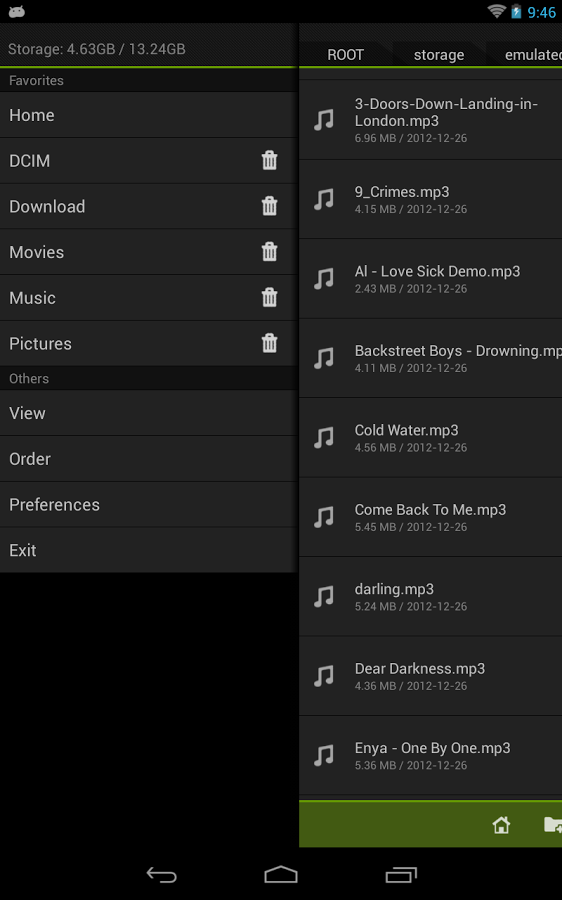The width and height of the screenshot is (562, 900).
Task: Remove Music from favorites via trash icon
Action: pos(269,297)
